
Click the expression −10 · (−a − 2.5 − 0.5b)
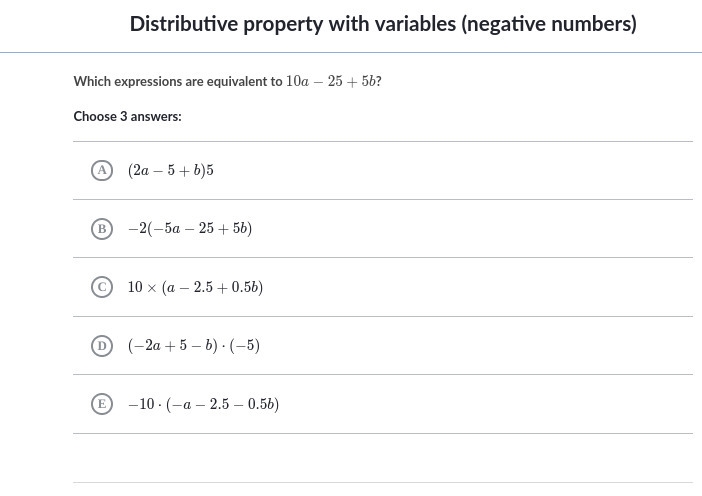(203, 404)
